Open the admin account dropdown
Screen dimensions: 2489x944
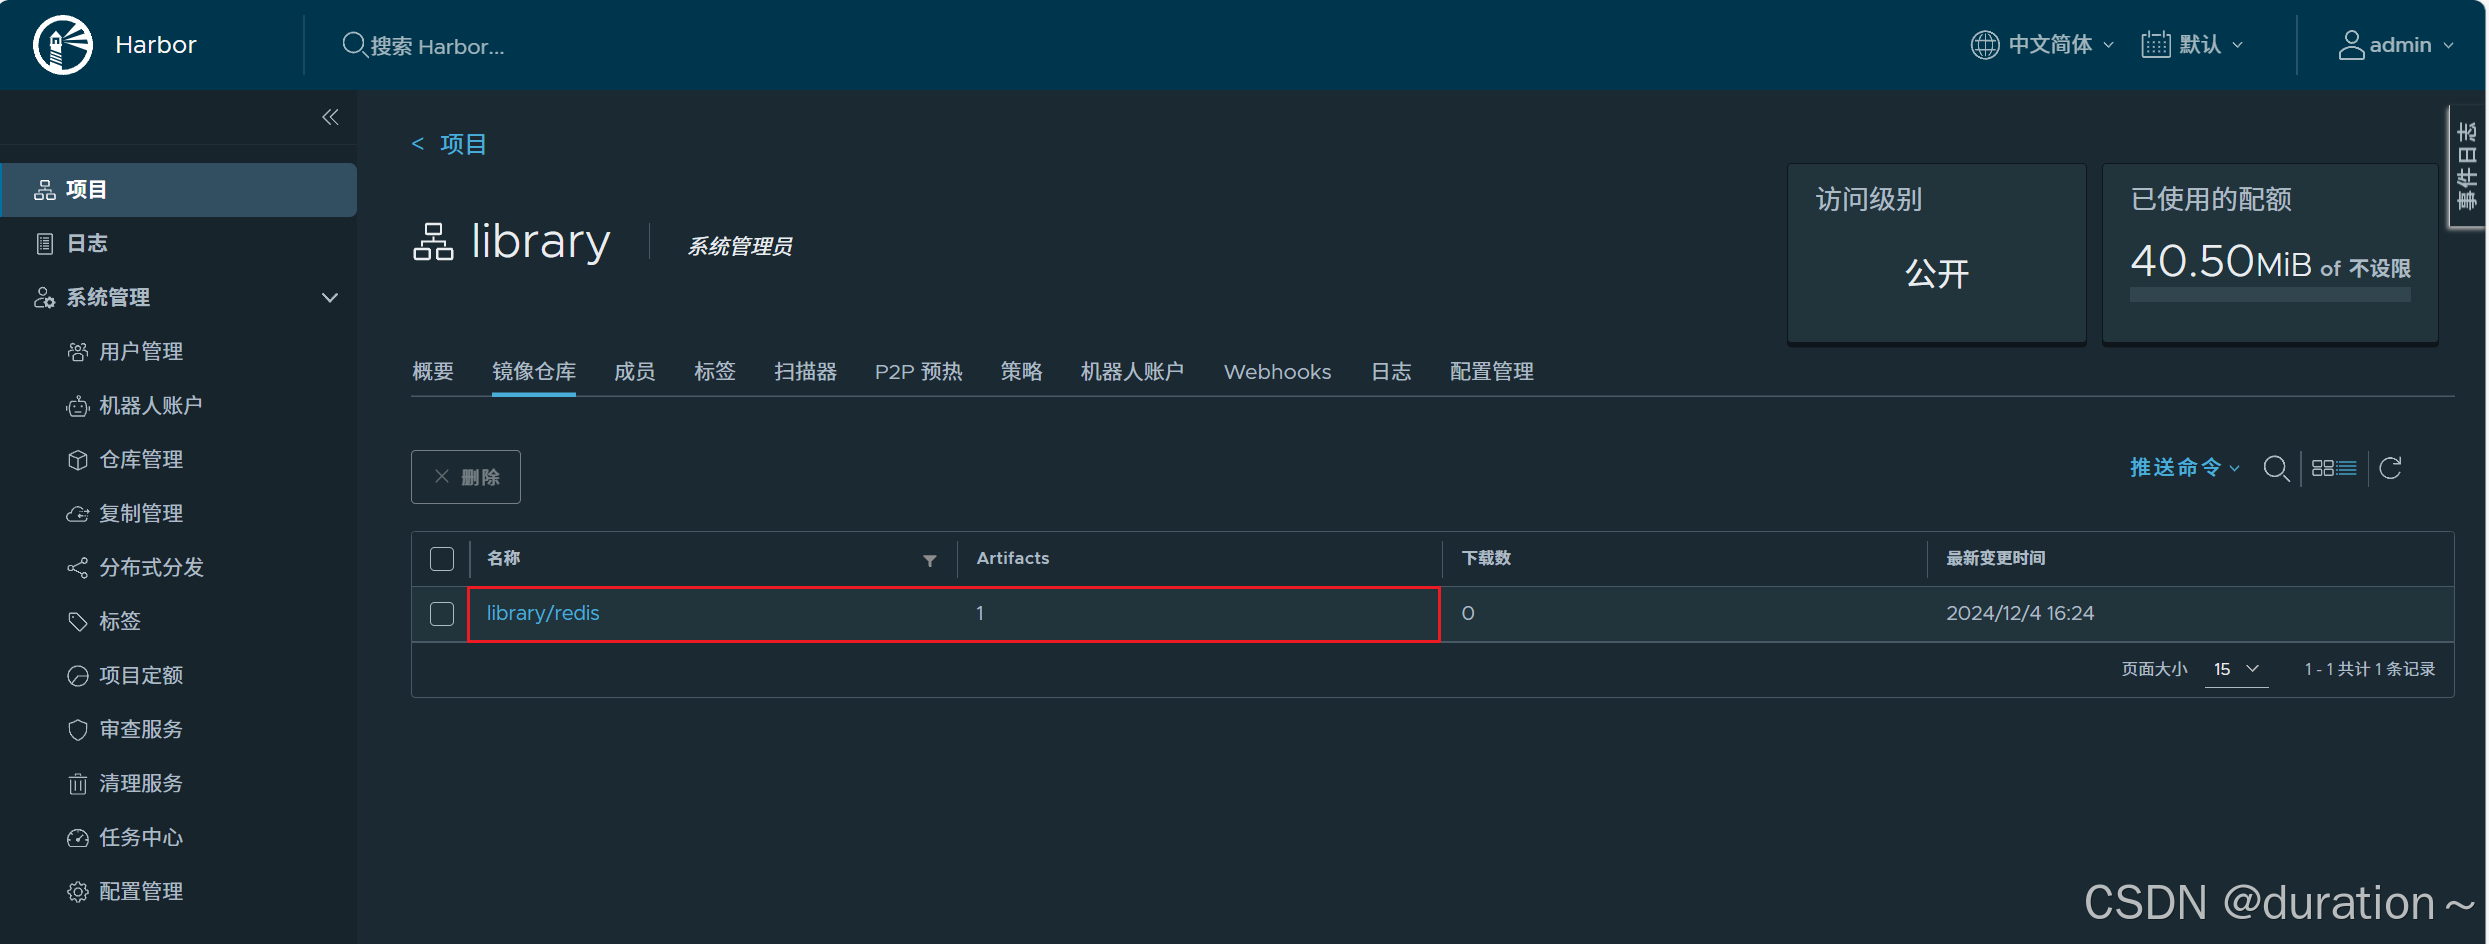point(2396,45)
